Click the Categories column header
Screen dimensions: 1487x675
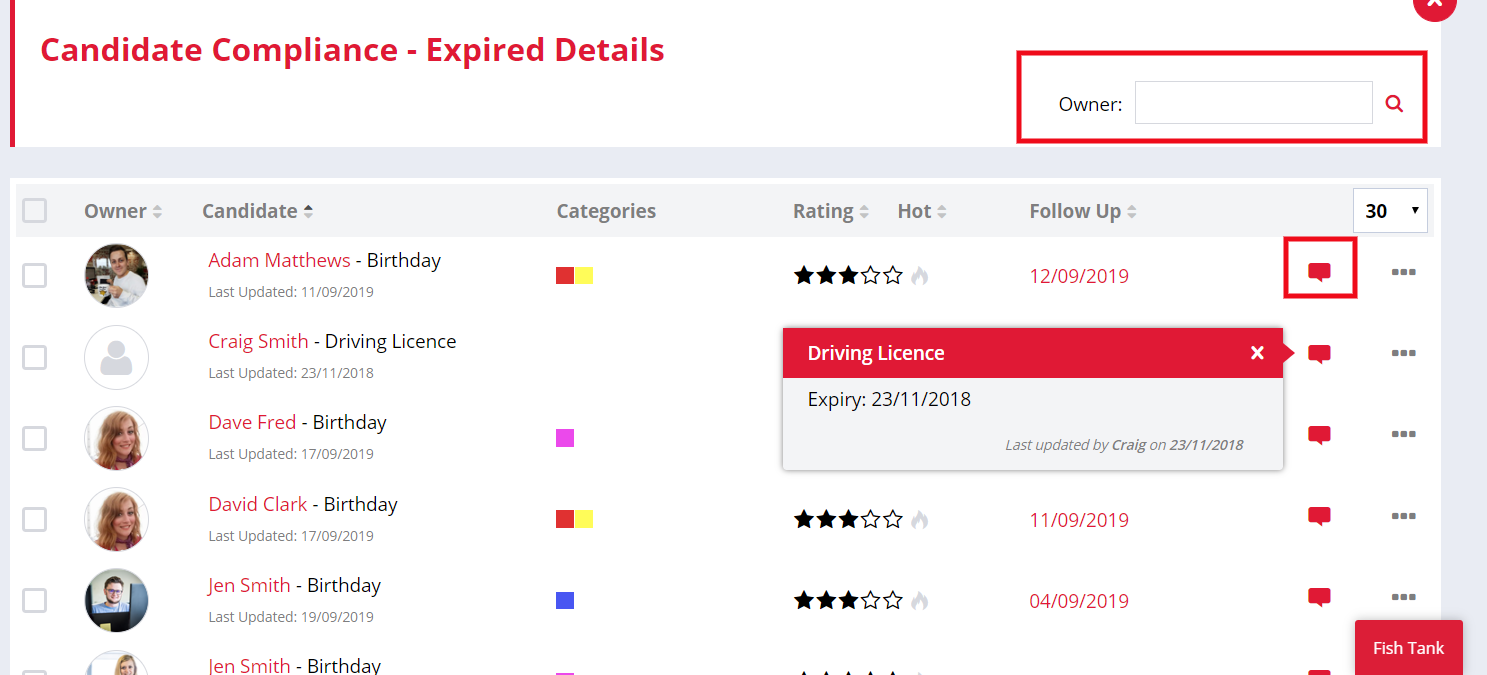click(x=606, y=211)
